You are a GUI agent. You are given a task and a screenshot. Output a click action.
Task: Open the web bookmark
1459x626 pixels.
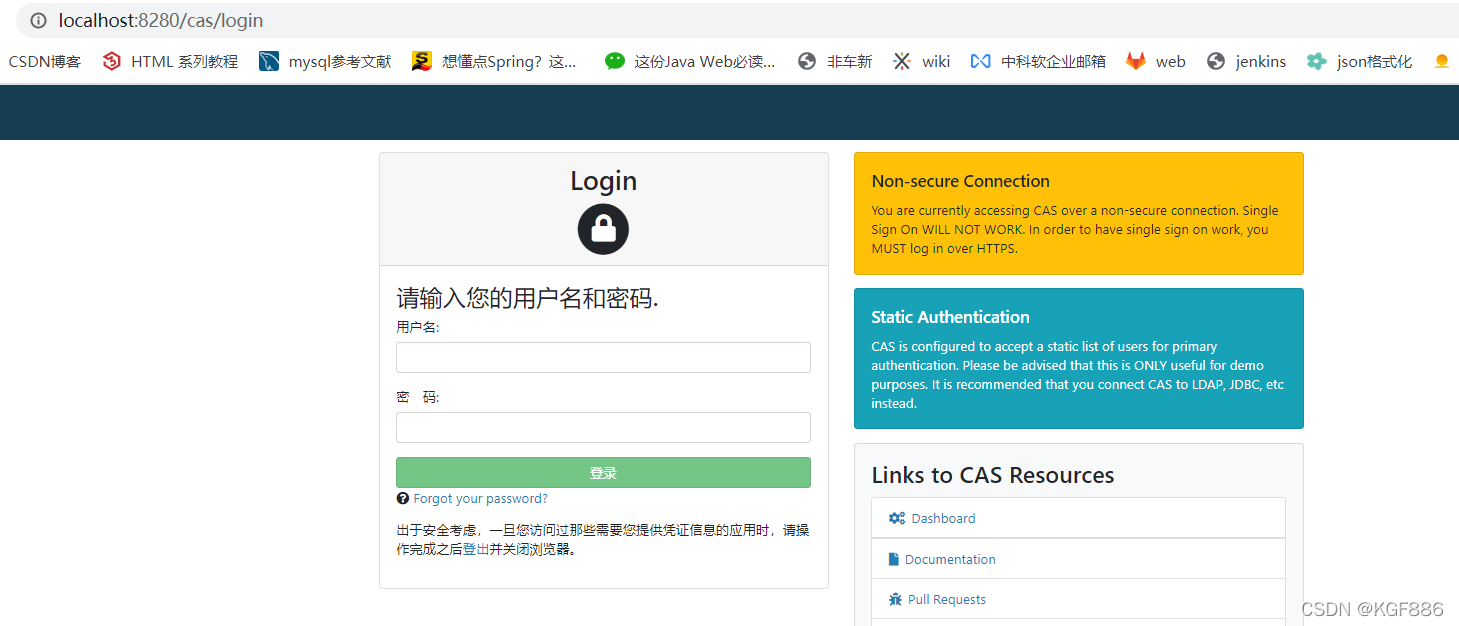click(x=1171, y=61)
